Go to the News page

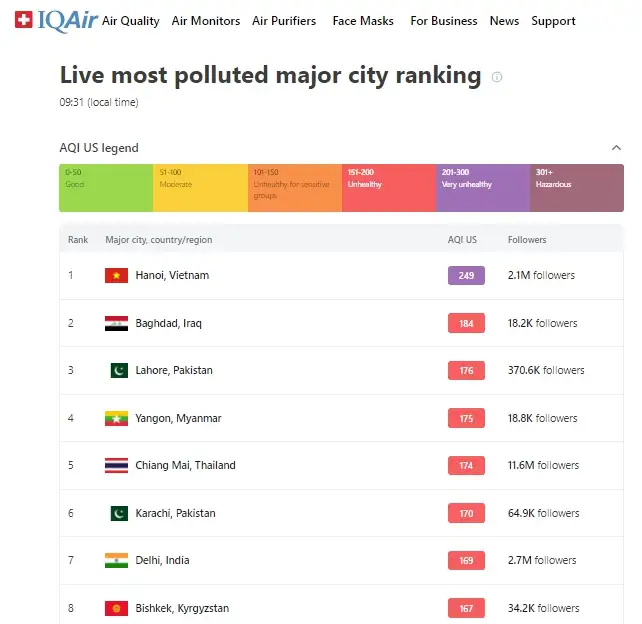[x=504, y=21]
